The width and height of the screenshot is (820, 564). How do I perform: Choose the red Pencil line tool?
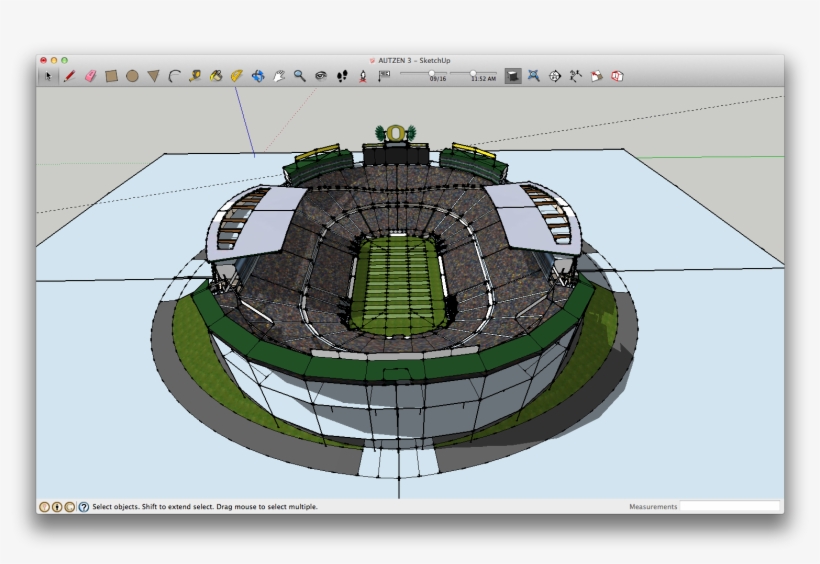69,76
